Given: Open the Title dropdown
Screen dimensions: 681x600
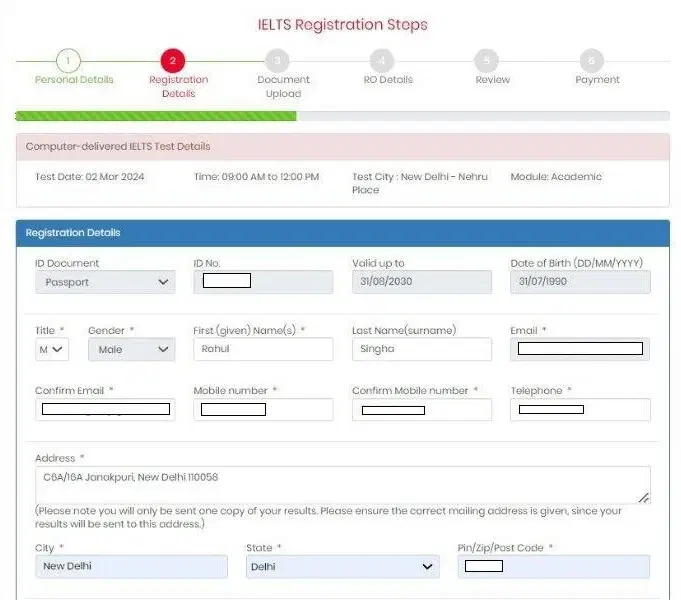Looking at the screenshot, I should pyautogui.click(x=52, y=349).
